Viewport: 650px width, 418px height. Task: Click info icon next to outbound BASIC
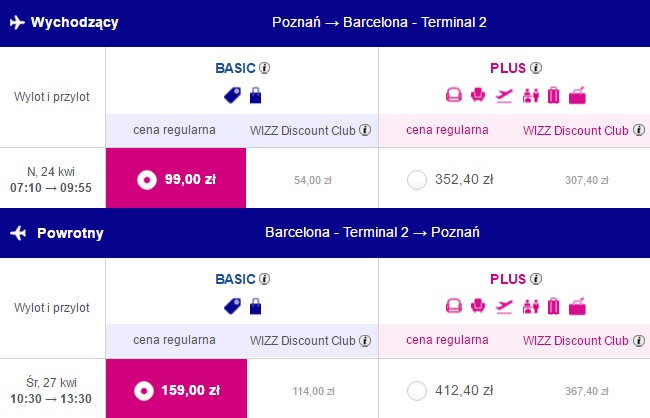pos(264,68)
